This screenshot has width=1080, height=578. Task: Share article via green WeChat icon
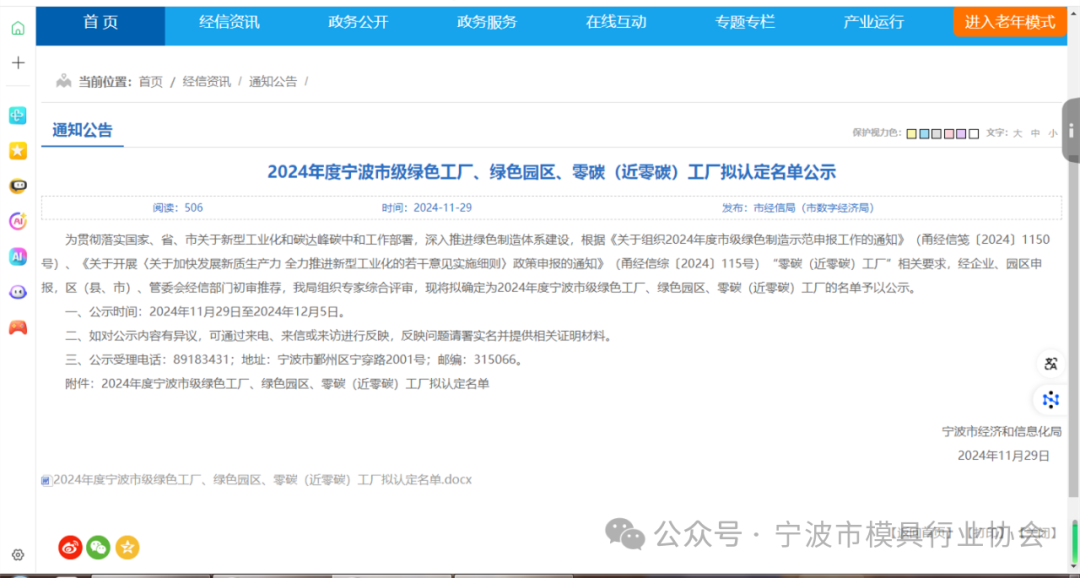(x=98, y=547)
